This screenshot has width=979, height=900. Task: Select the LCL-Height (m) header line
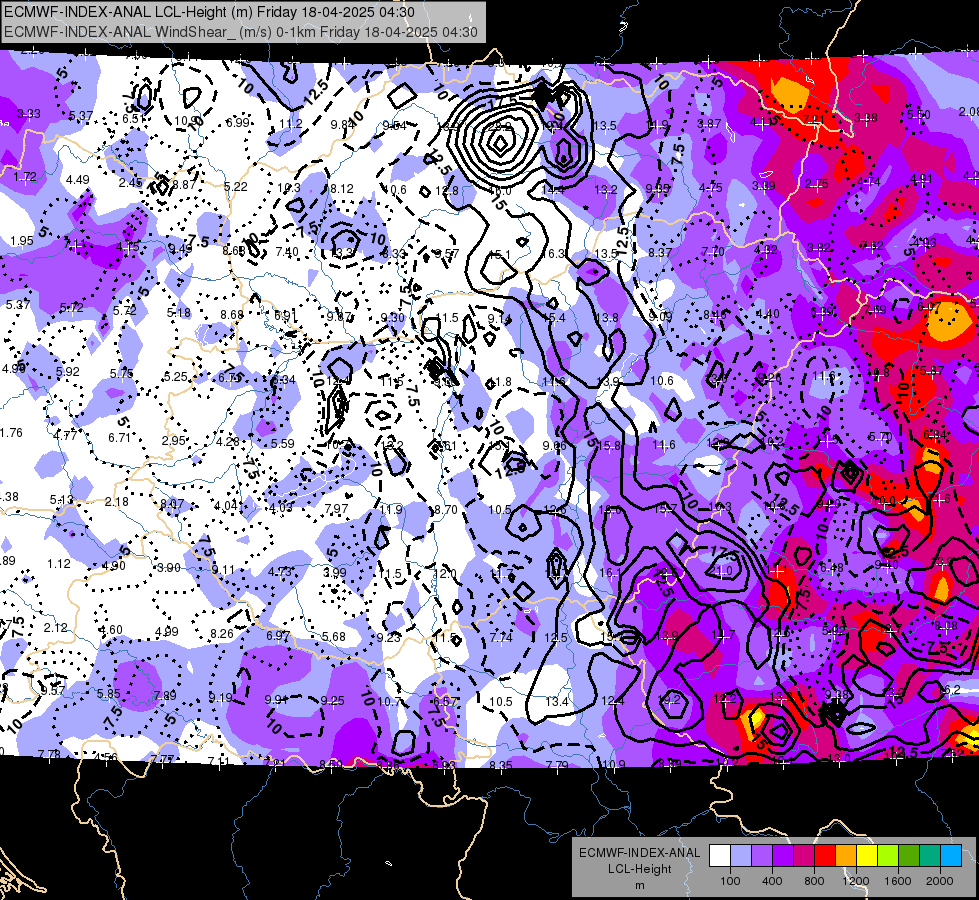209,12
